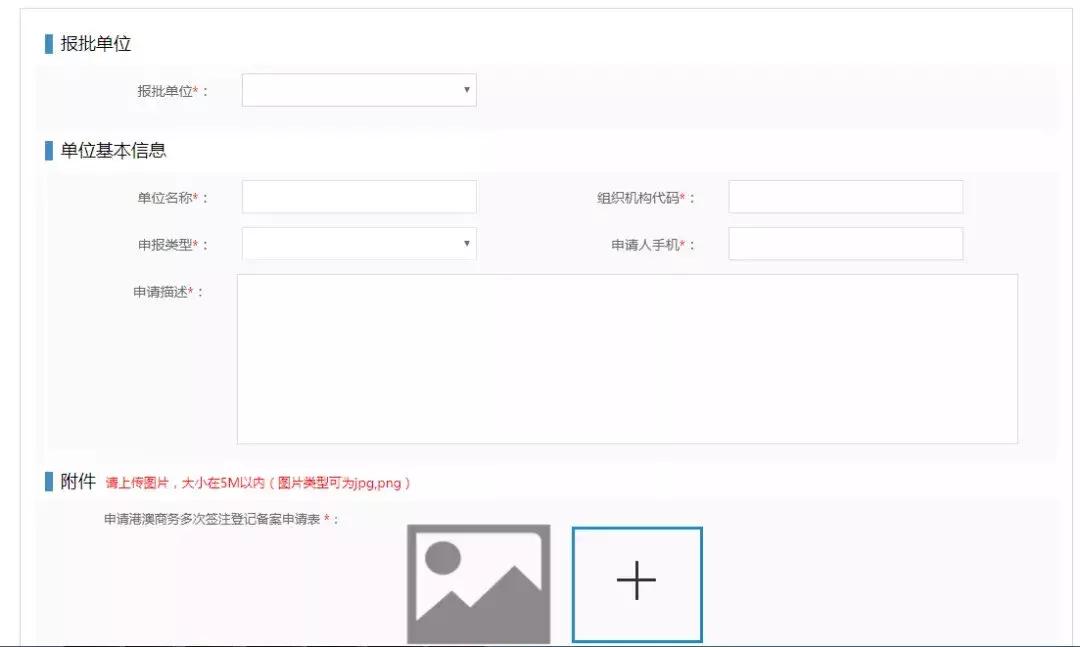The height and width of the screenshot is (647, 1080).
Task: Click inside the 单位名称 input field
Action: (x=358, y=196)
